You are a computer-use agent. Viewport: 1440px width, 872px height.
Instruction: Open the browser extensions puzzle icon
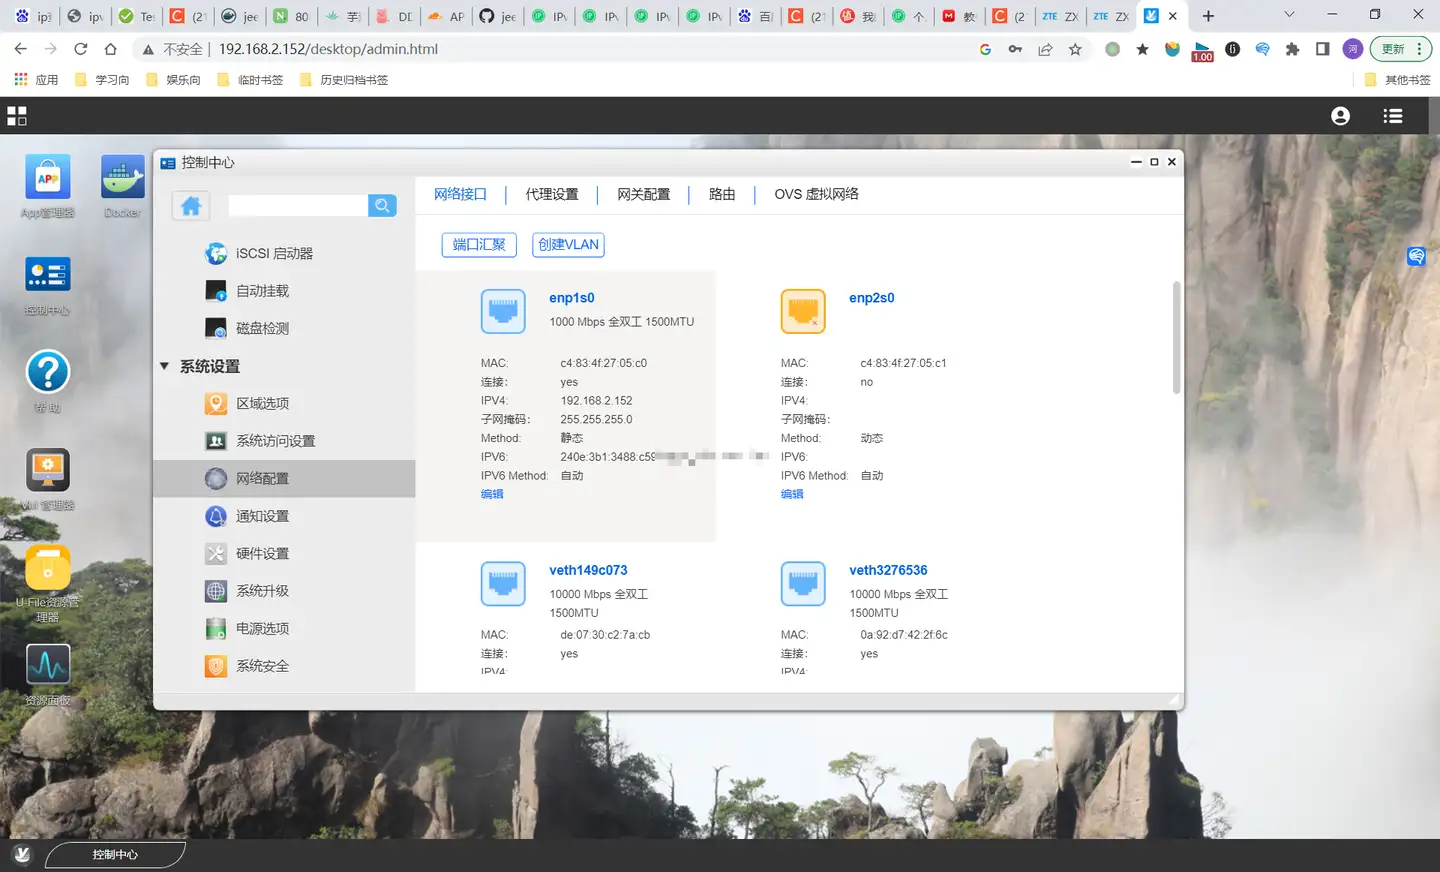[1292, 49]
